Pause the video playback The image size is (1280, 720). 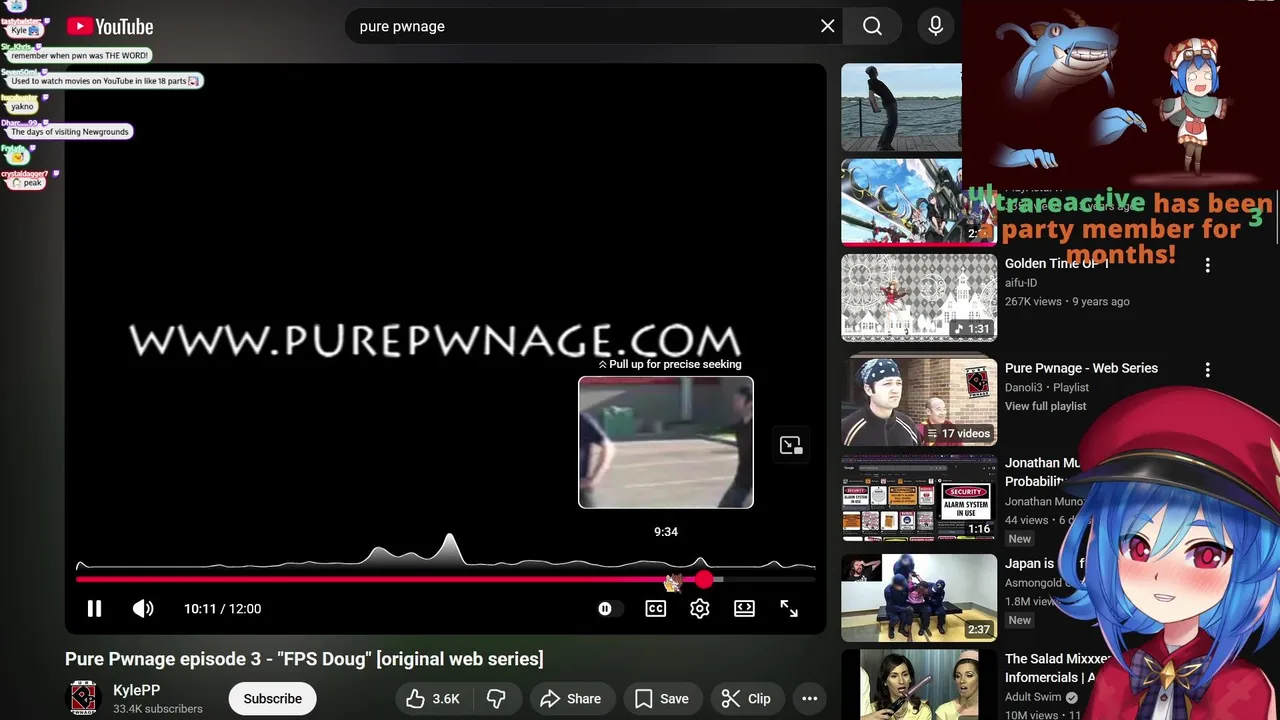[94, 608]
